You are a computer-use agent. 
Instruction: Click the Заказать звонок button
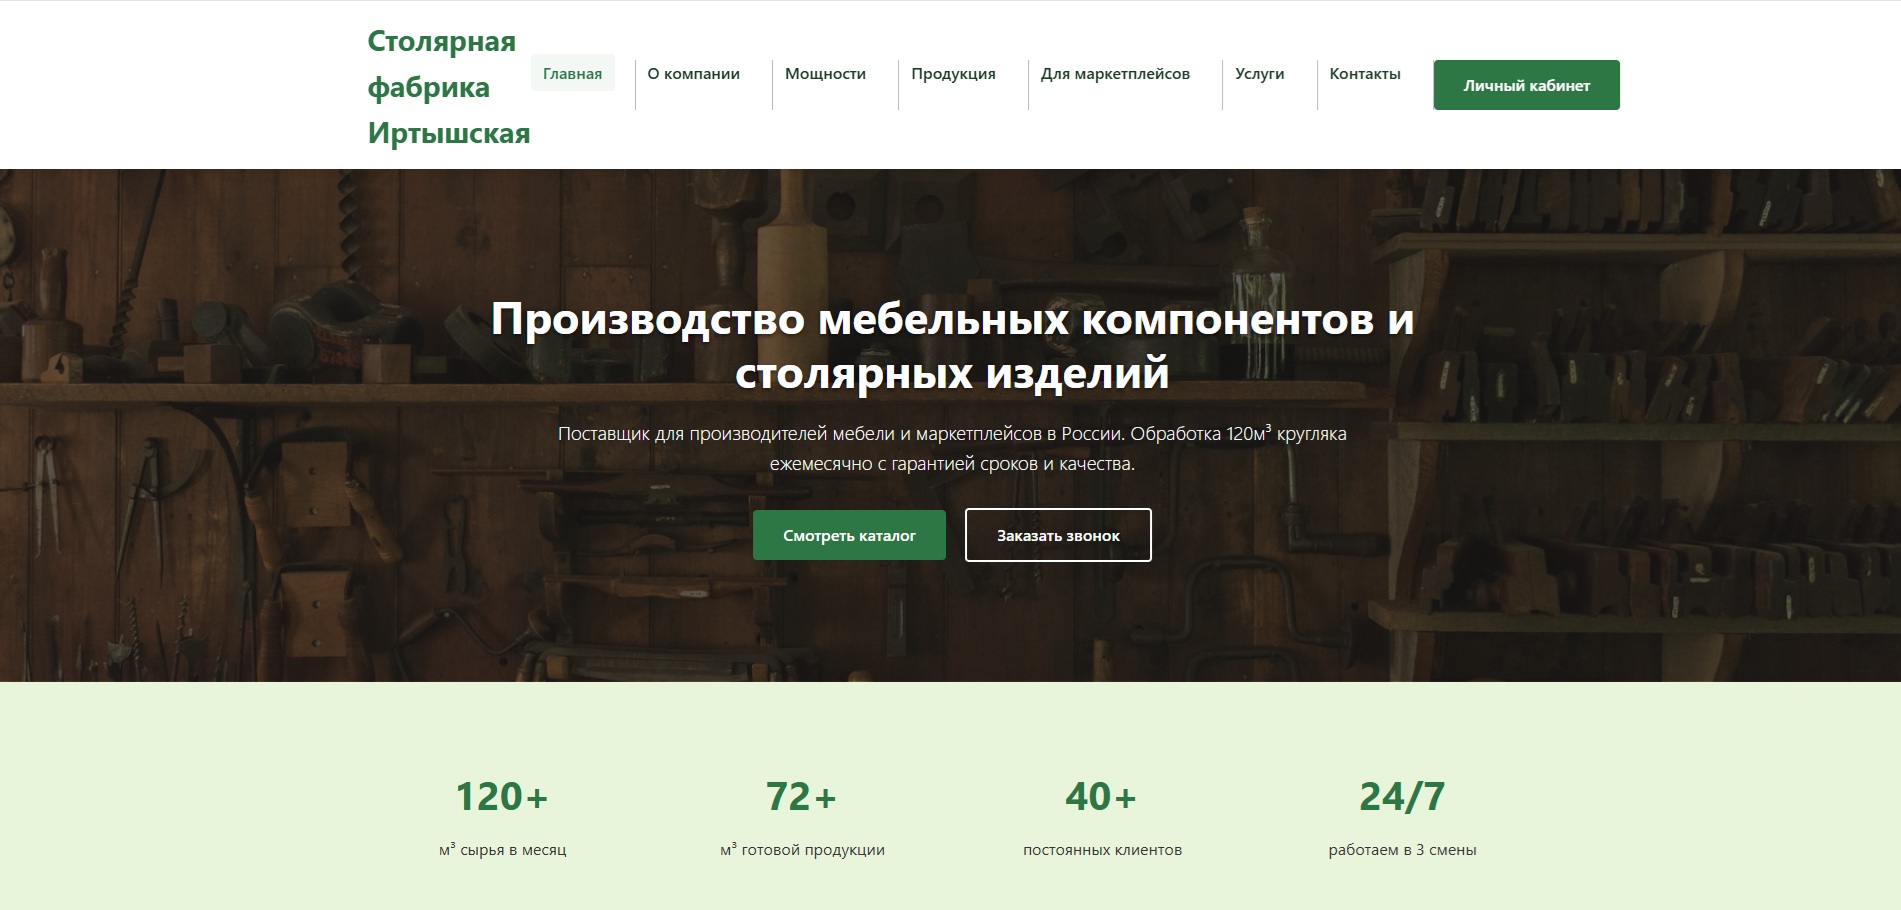click(1058, 535)
